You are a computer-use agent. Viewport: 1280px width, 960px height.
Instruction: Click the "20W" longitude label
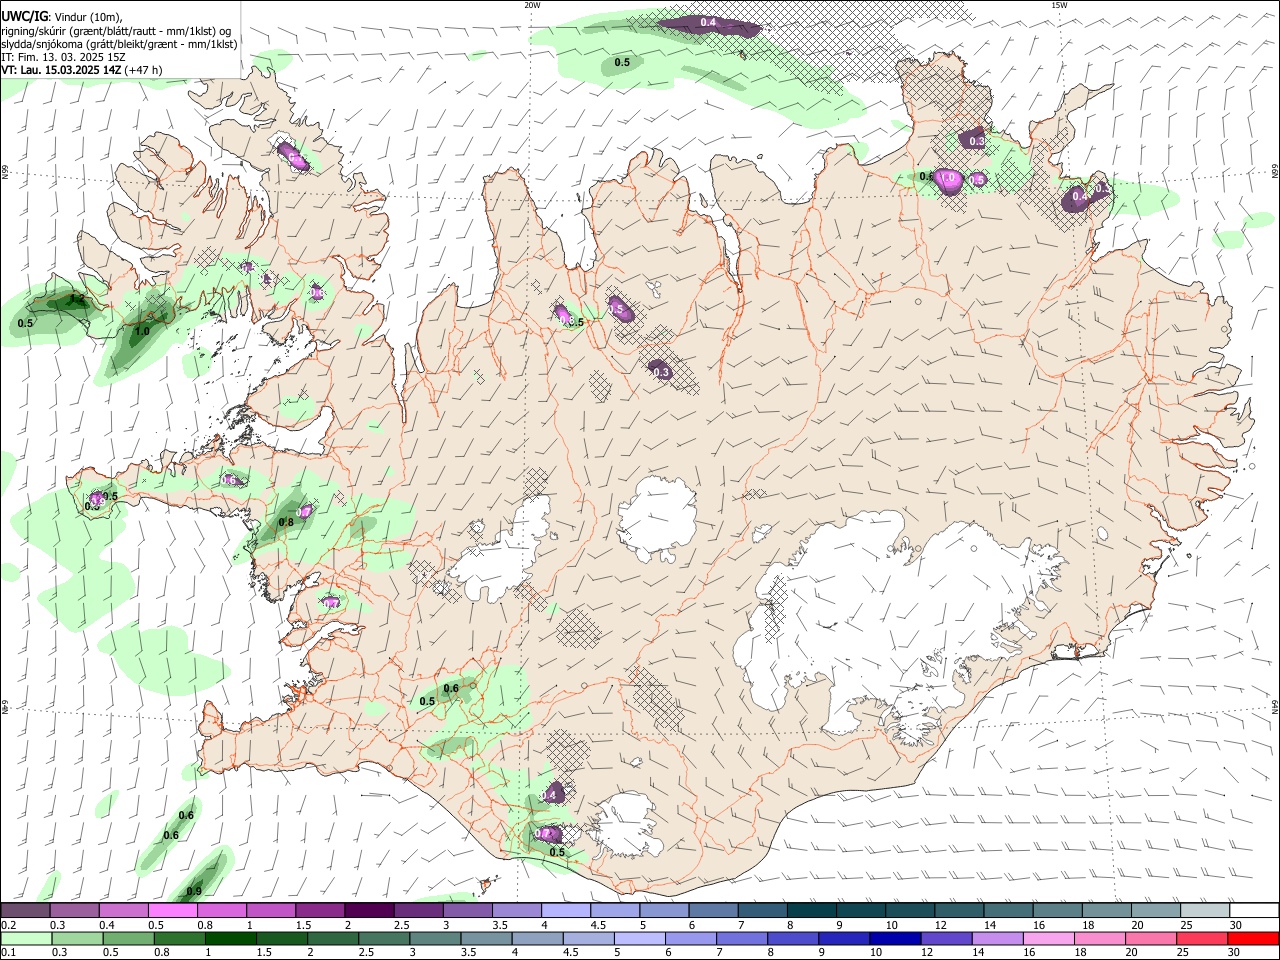pos(532,5)
